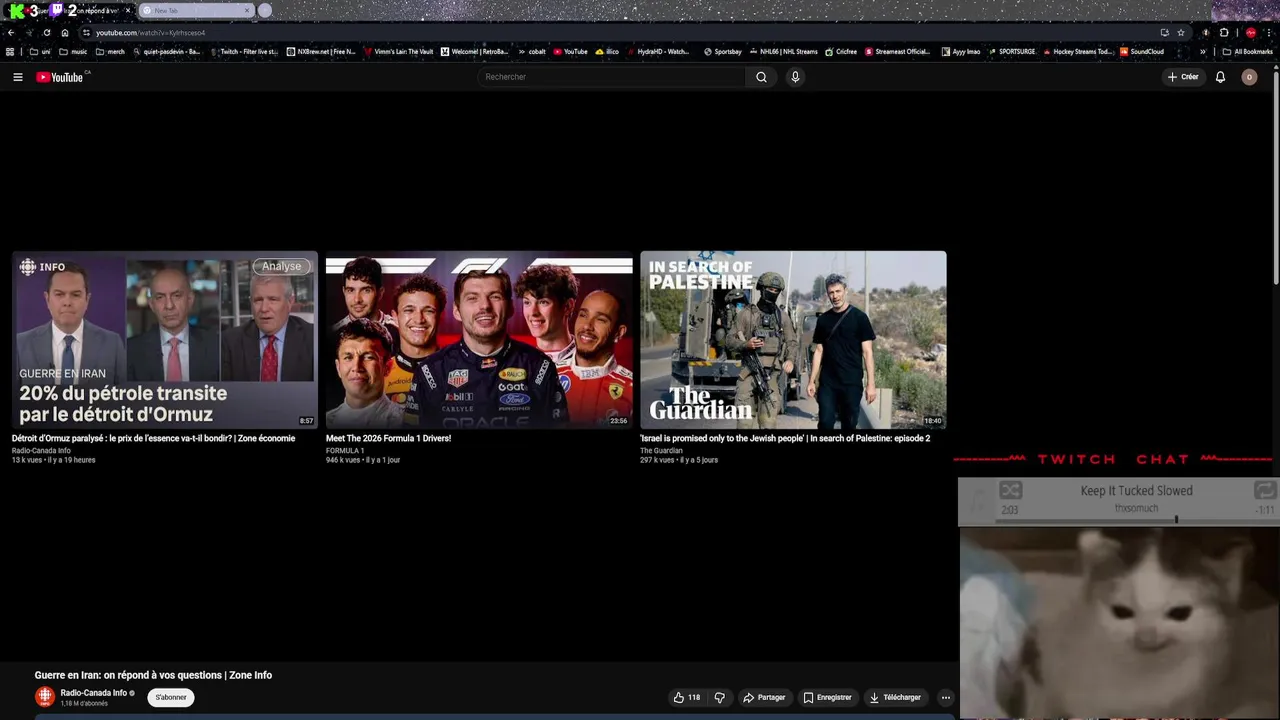Bookmark this page with the star icon

coord(1181,32)
